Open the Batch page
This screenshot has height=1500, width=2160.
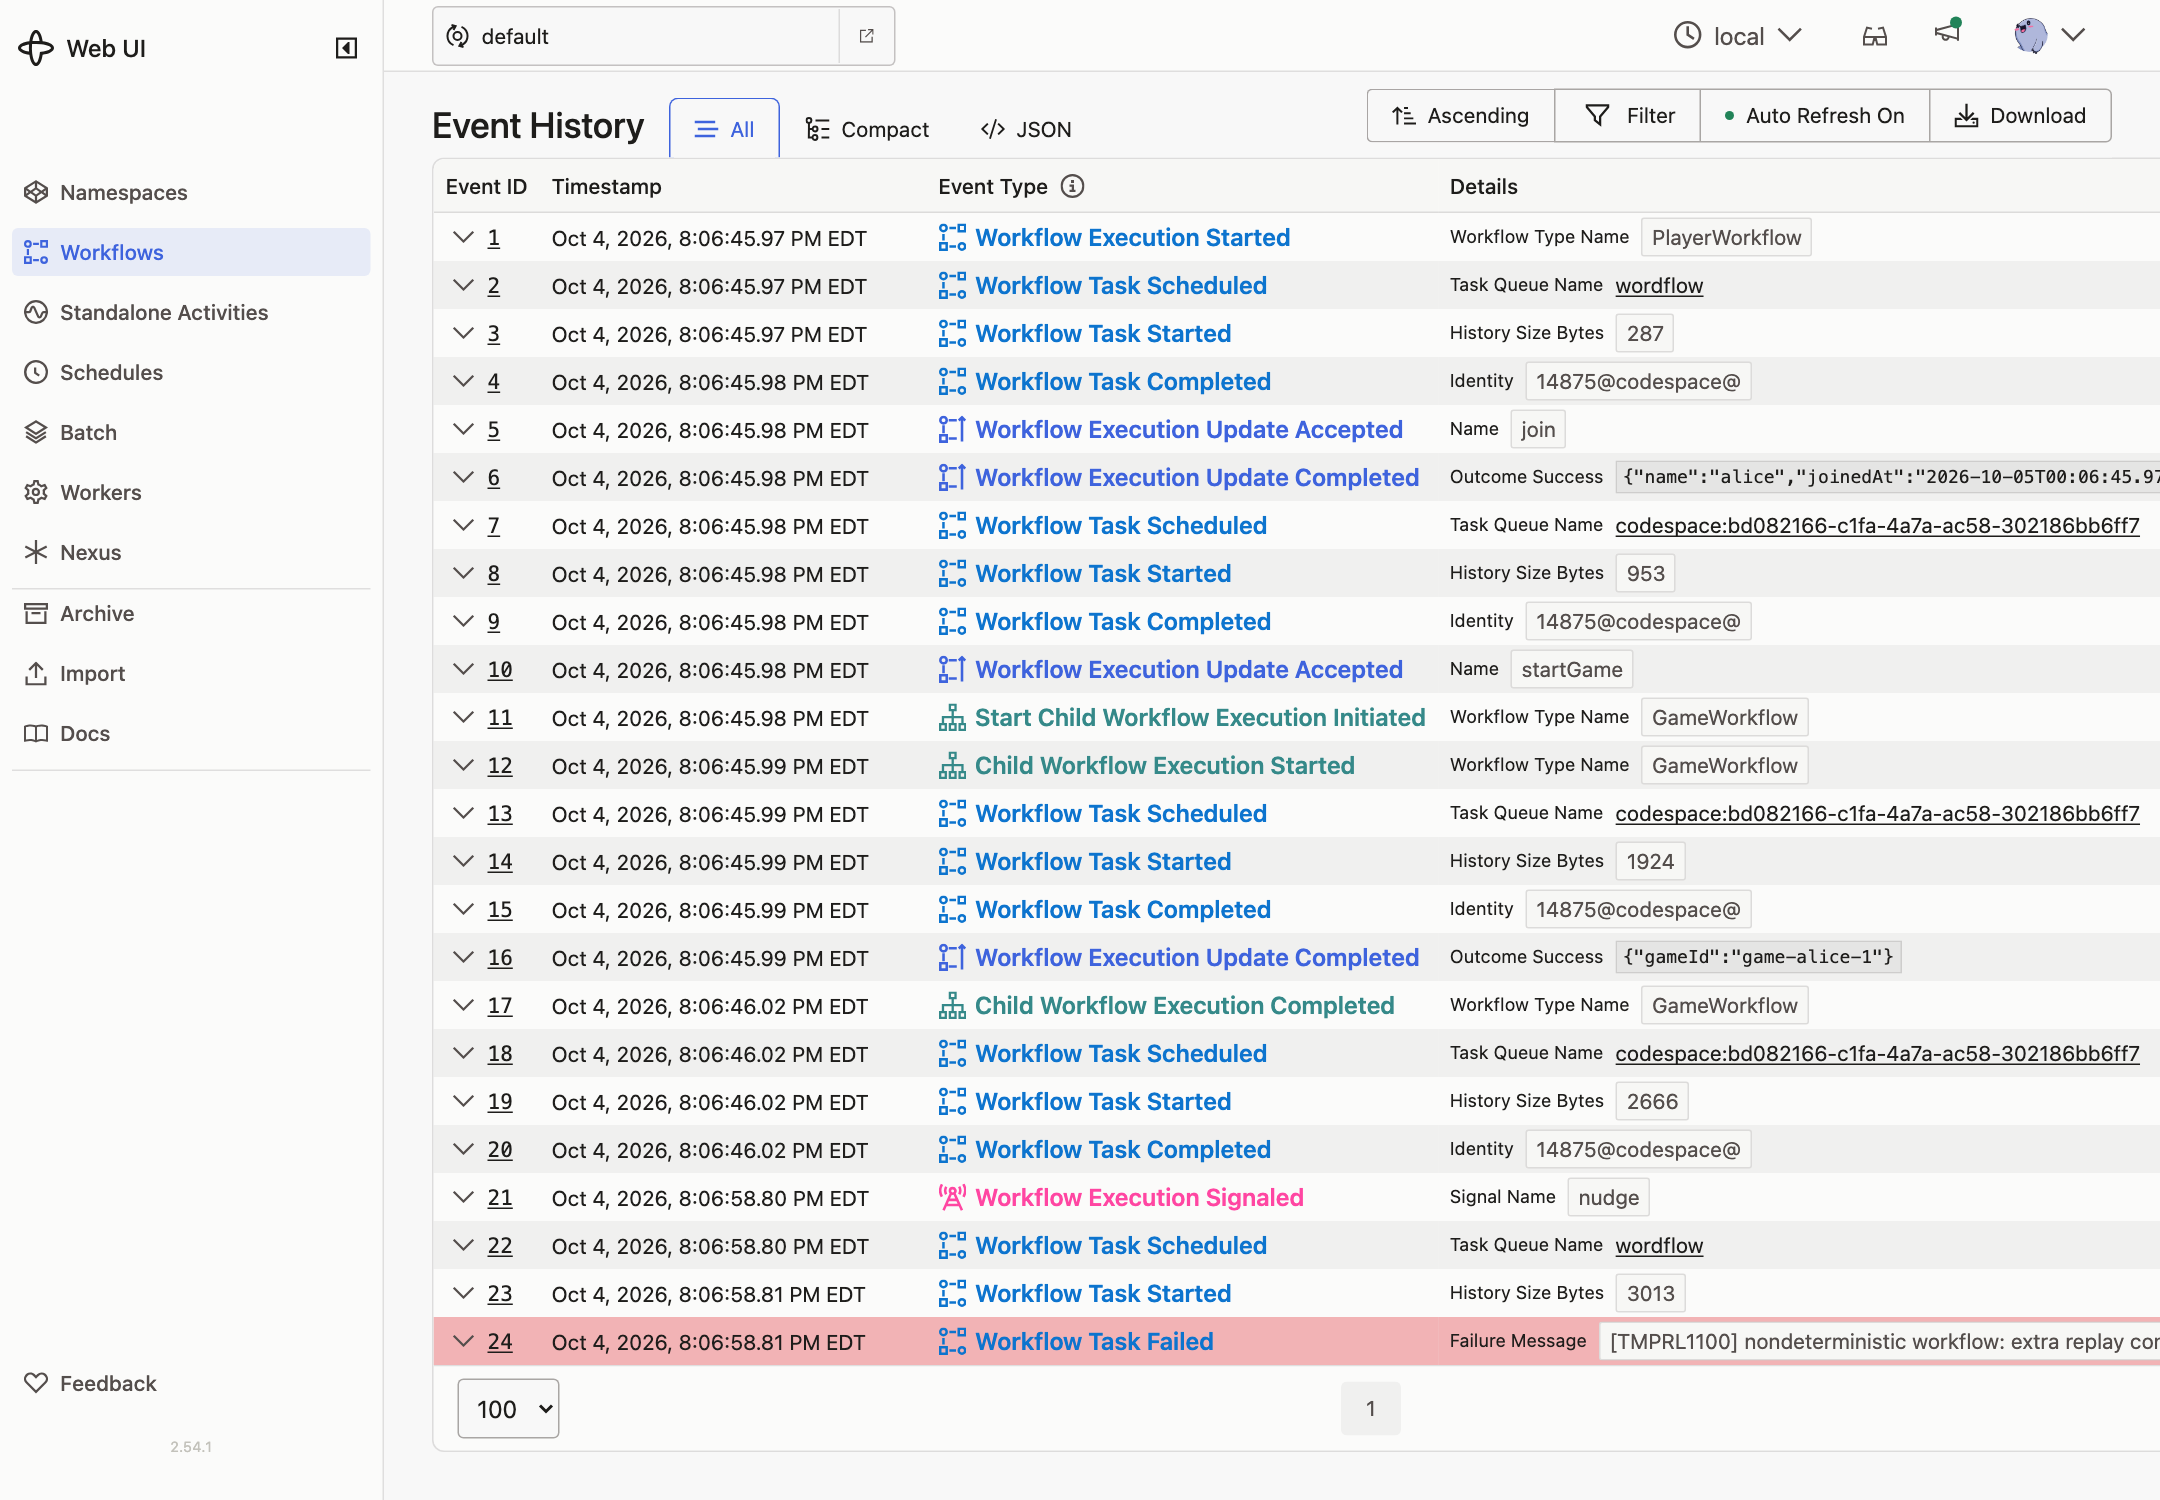(191, 432)
